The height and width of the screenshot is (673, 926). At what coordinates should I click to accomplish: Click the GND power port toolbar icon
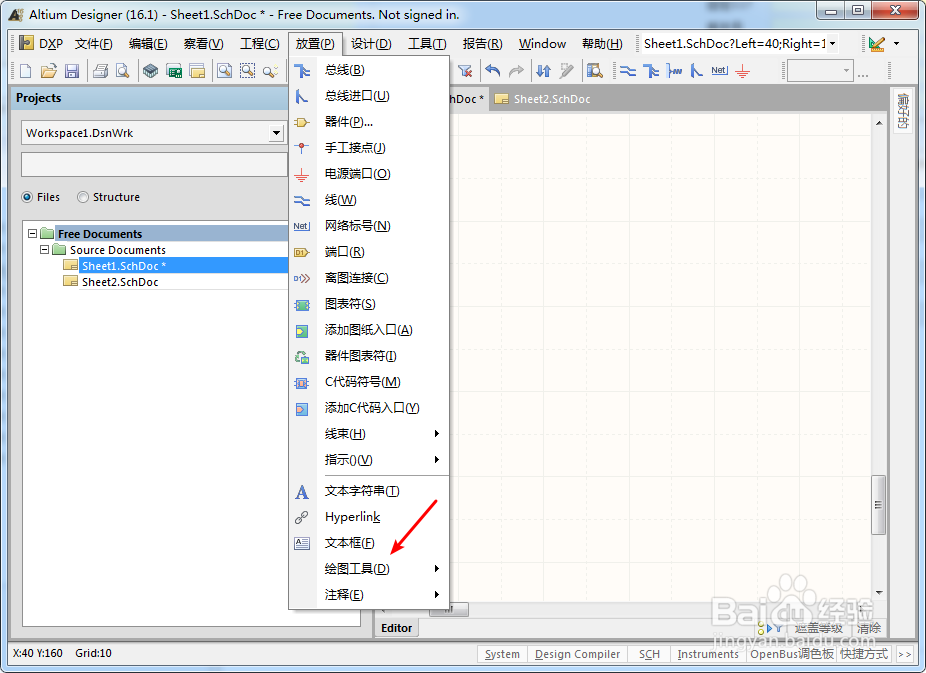(x=742, y=71)
